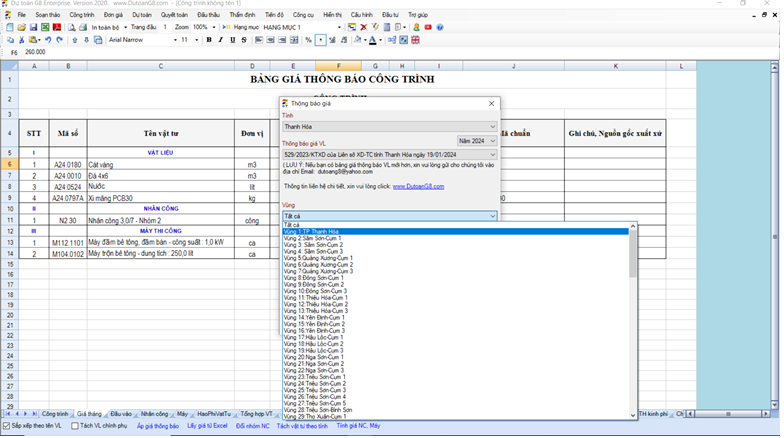Open the Zoom 100% dropdown
Screen dimensions: 784x438
(214, 28)
